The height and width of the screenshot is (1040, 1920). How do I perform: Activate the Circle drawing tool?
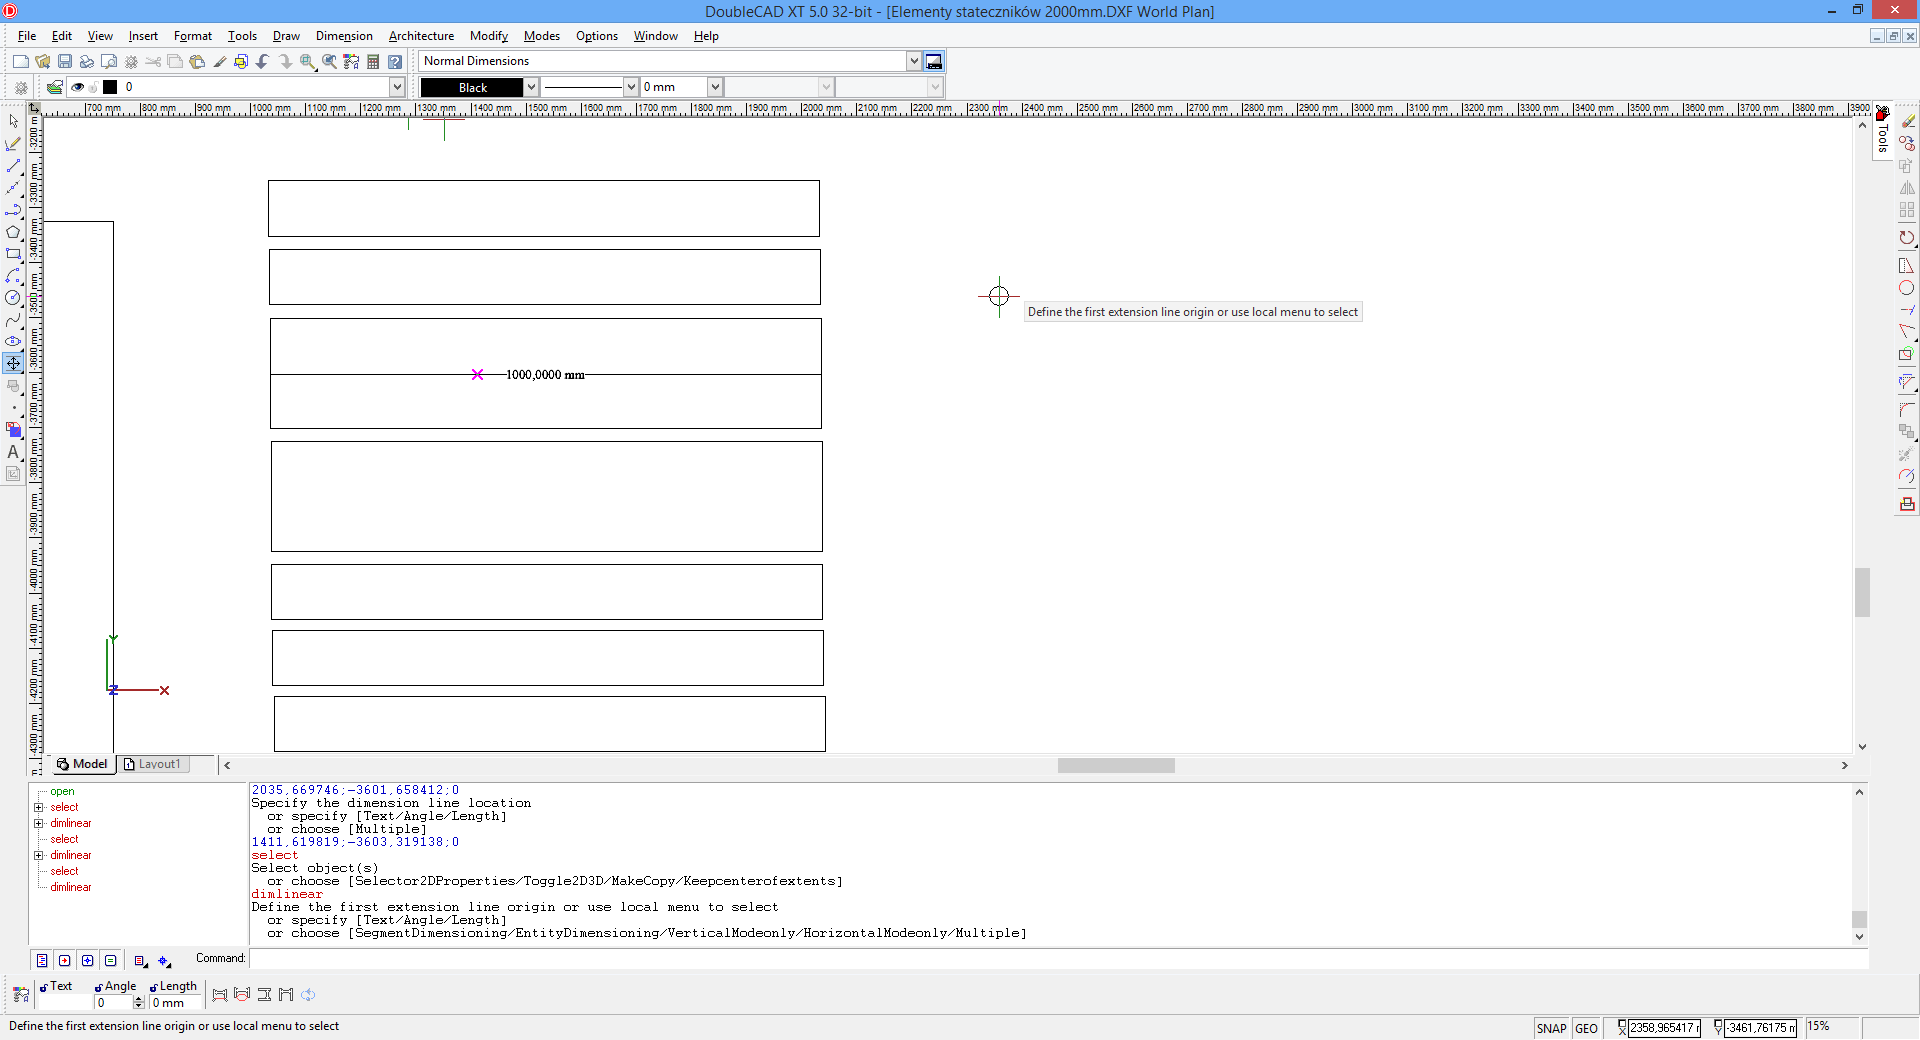coord(13,298)
